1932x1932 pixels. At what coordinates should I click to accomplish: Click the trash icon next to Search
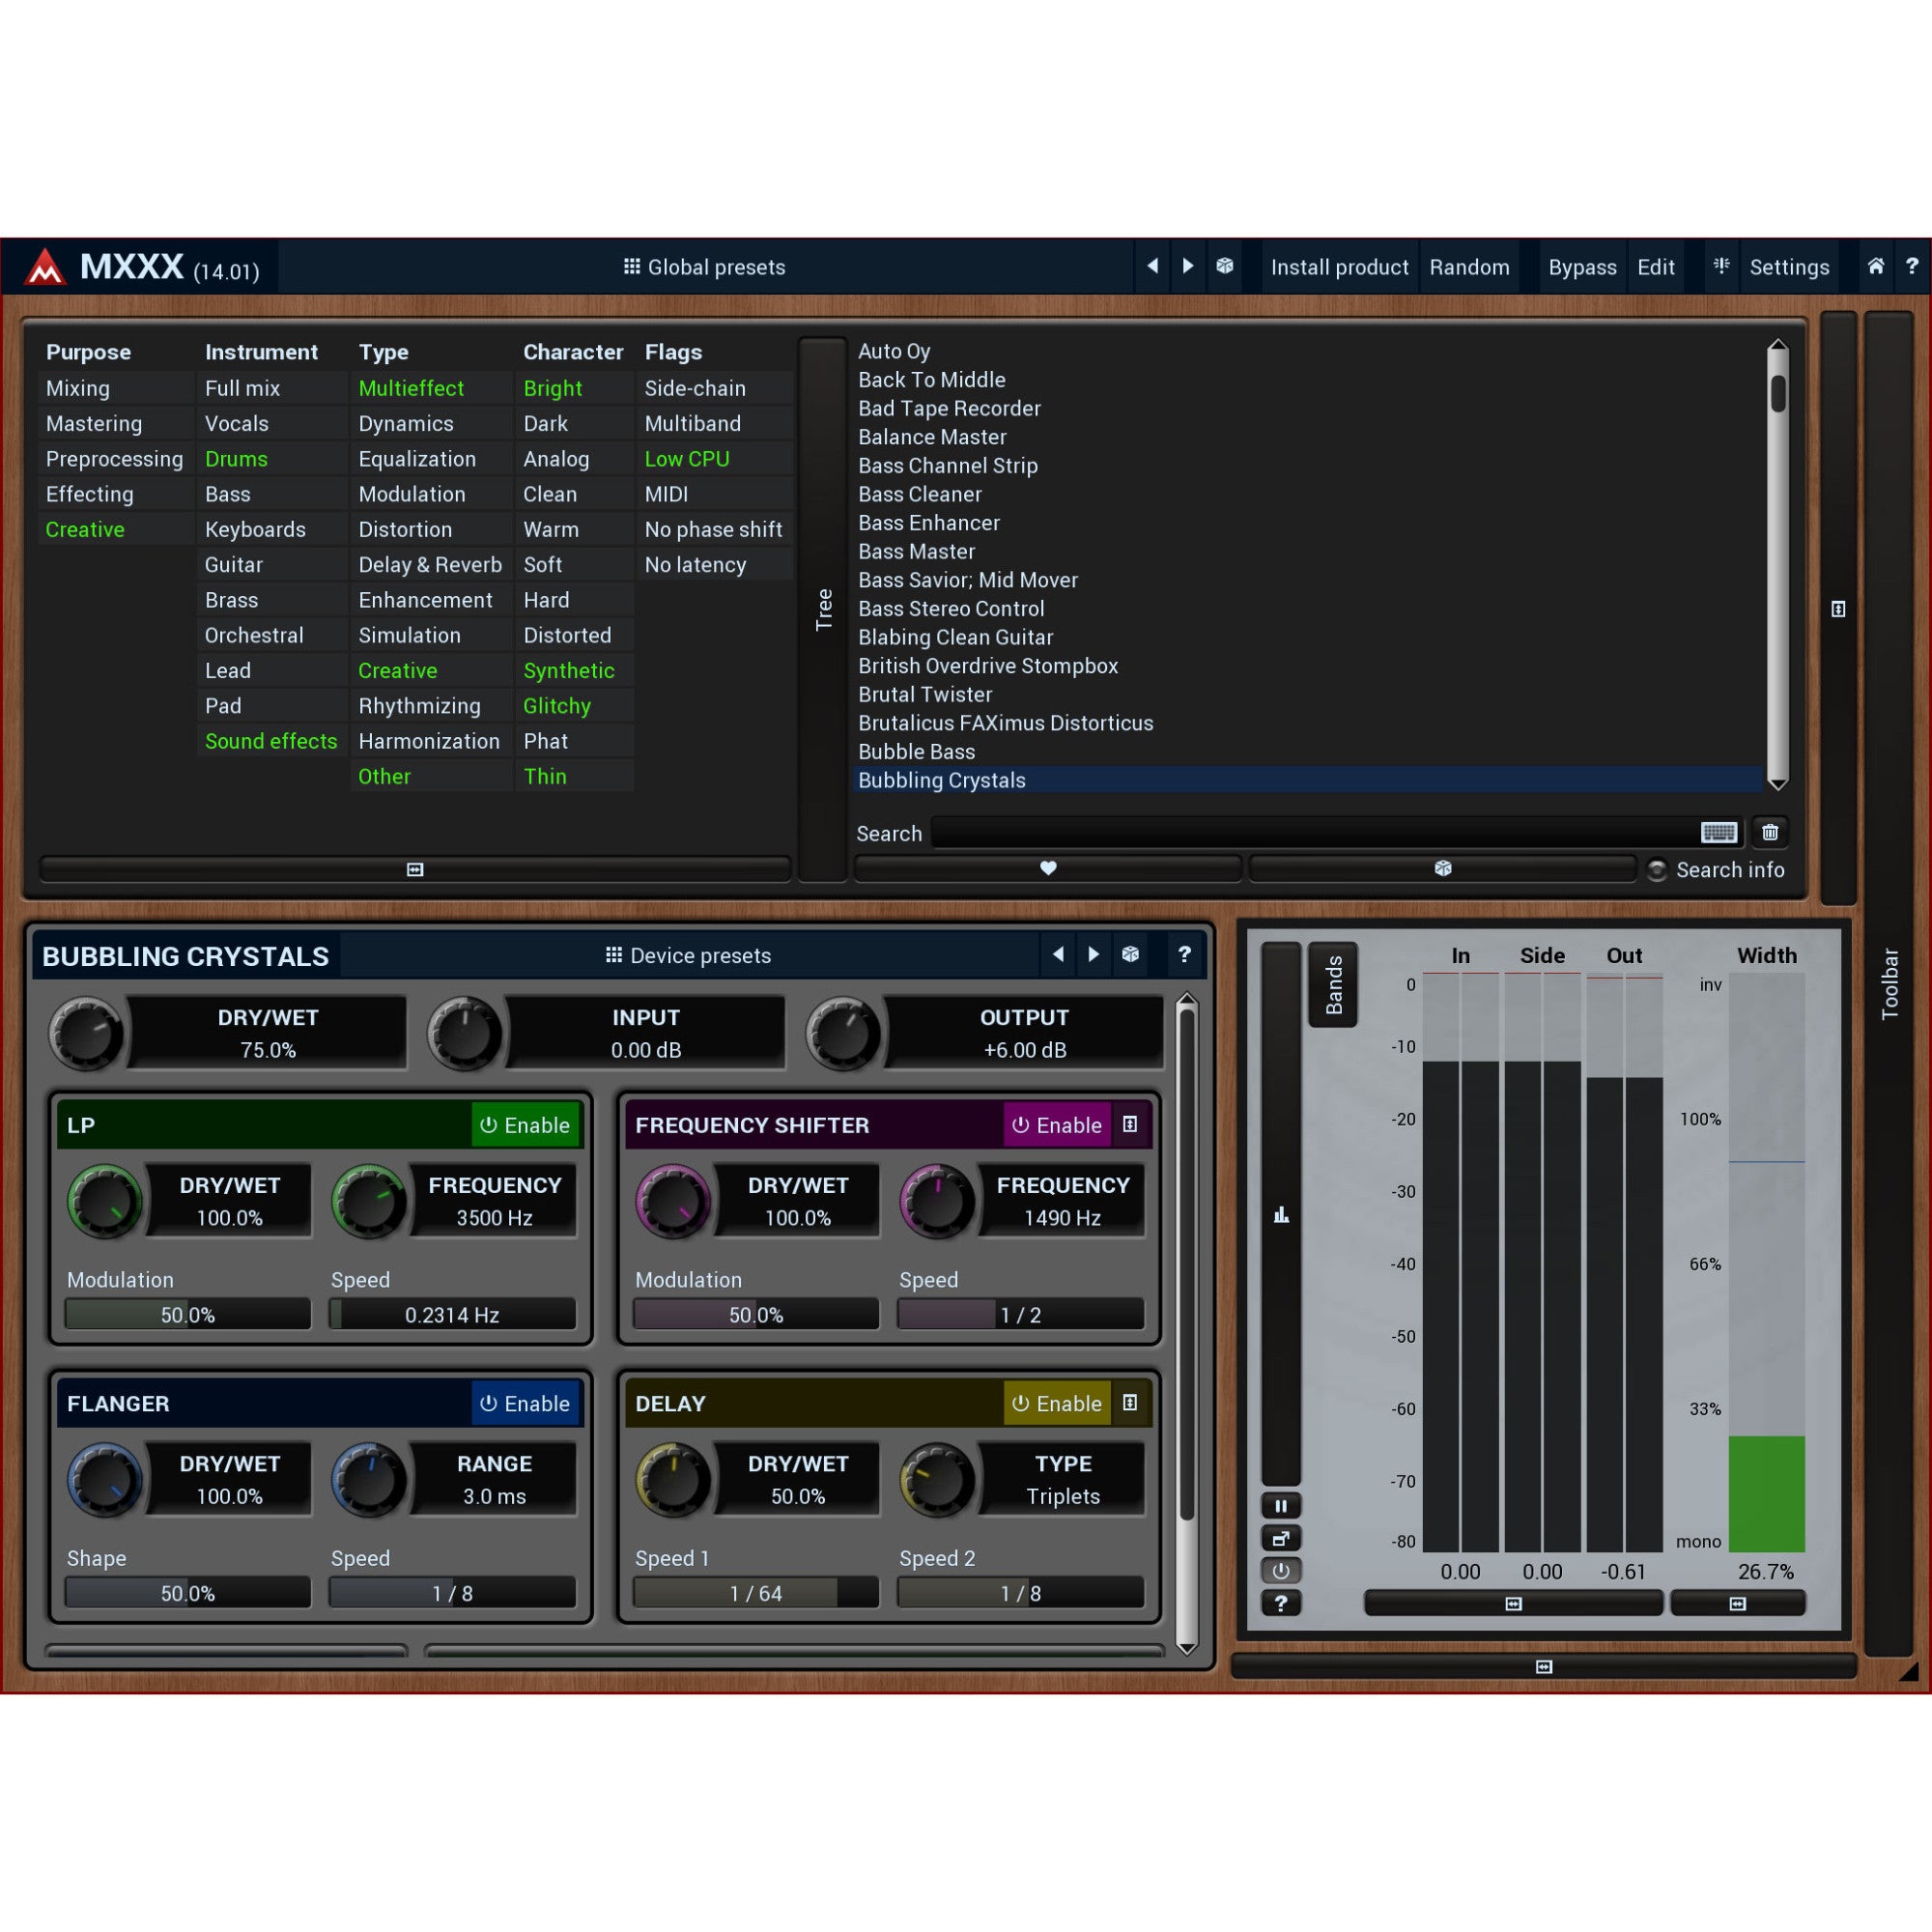click(x=1769, y=832)
